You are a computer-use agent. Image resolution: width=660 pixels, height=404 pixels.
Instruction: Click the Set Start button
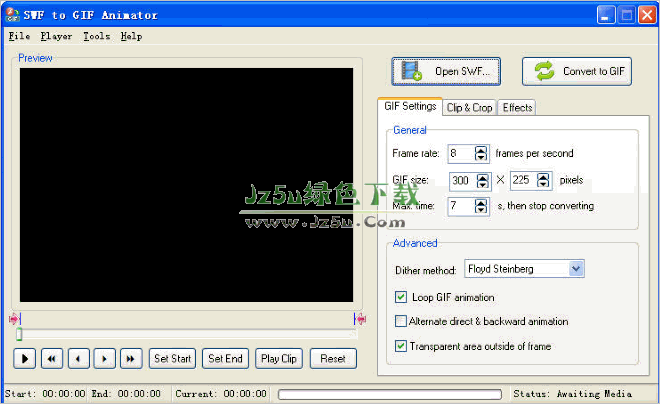(173, 359)
